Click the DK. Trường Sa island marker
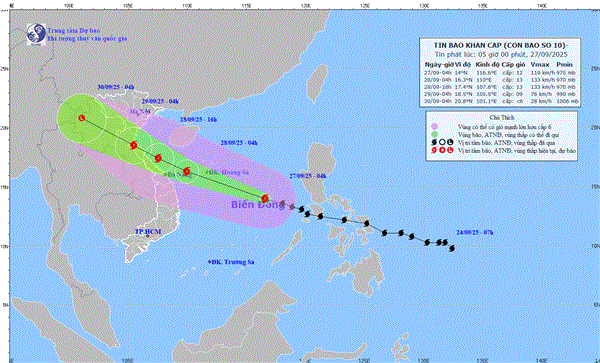 pyautogui.click(x=209, y=262)
